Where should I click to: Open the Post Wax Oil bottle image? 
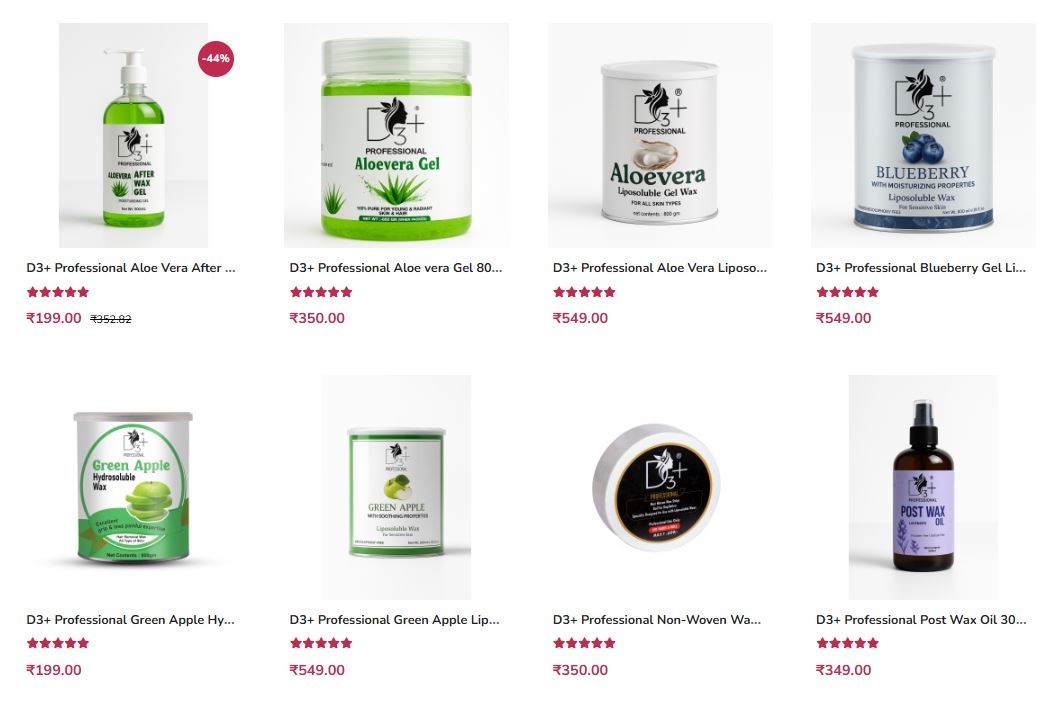923,487
